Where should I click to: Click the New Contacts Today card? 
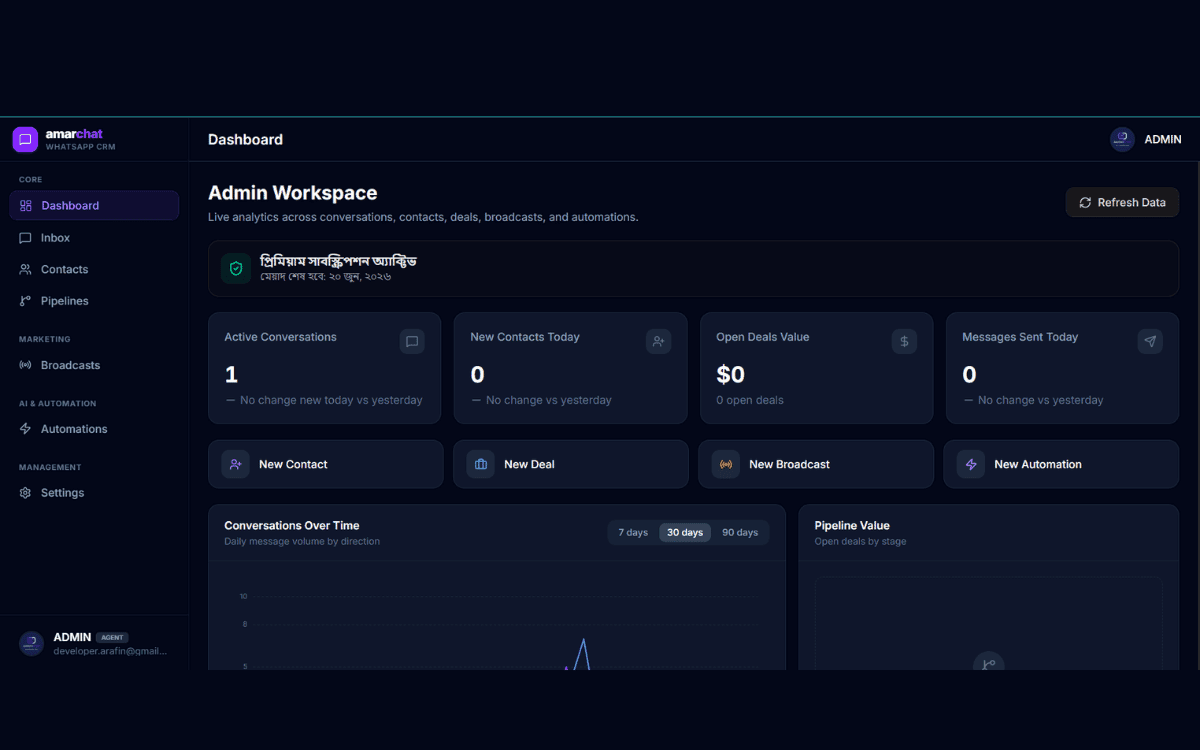[x=570, y=368]
